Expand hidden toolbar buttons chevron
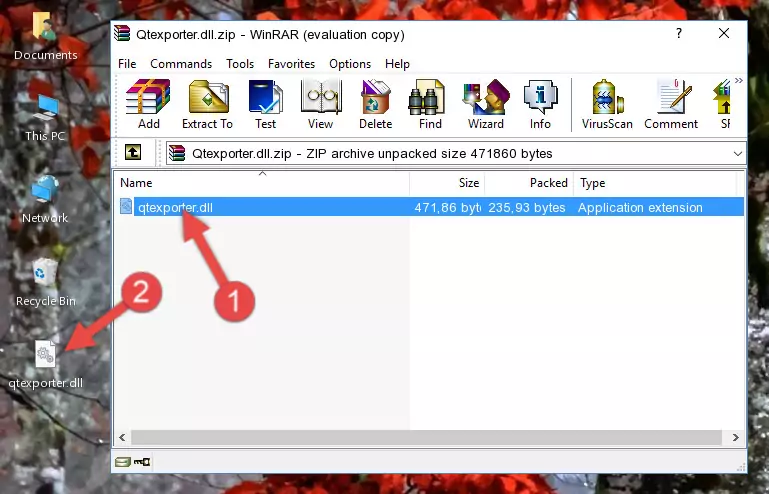 [x=739, y=80]
